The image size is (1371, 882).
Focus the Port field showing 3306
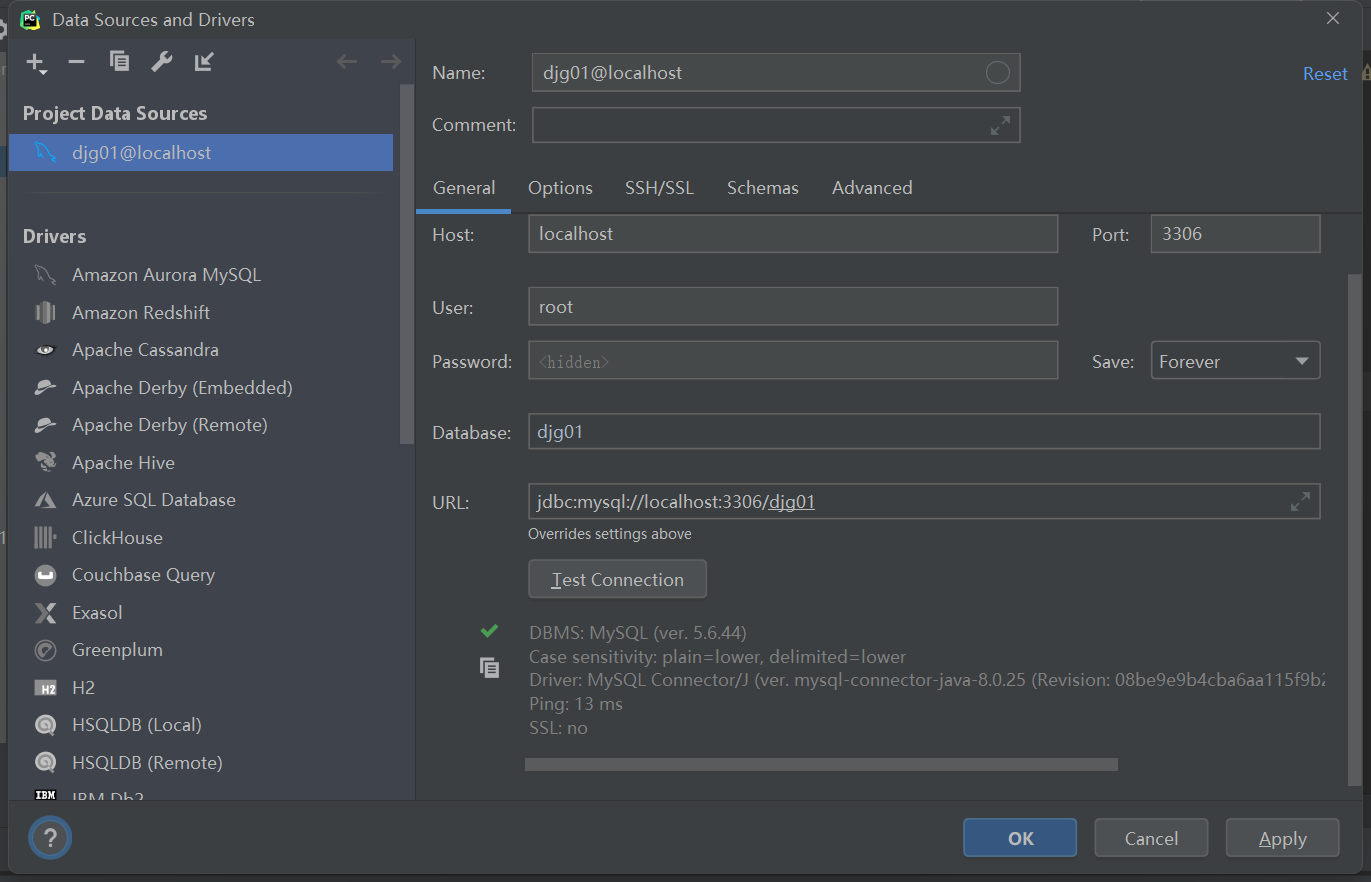[x=1235, y=234]
